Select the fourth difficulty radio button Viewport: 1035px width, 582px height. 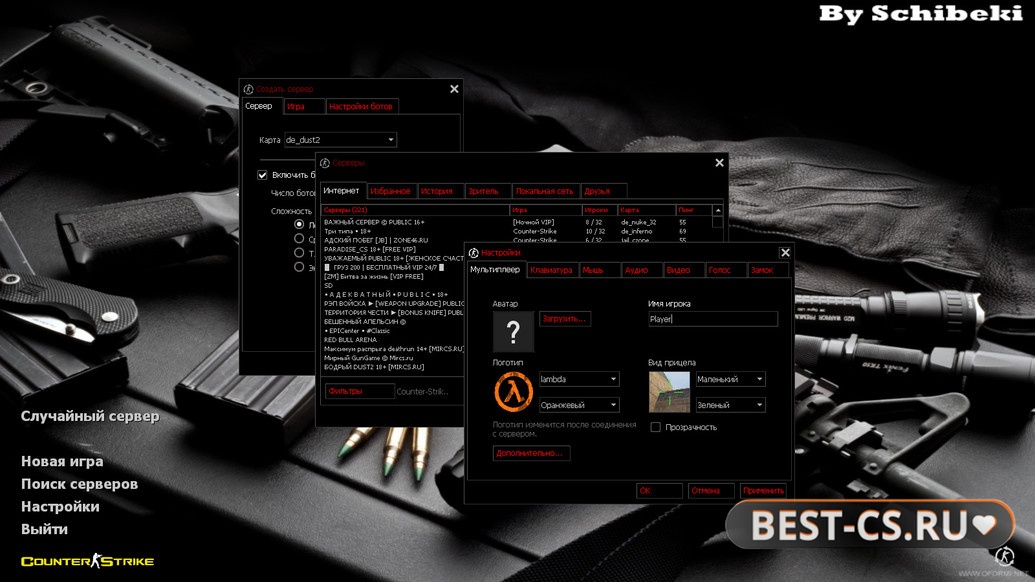299,267
